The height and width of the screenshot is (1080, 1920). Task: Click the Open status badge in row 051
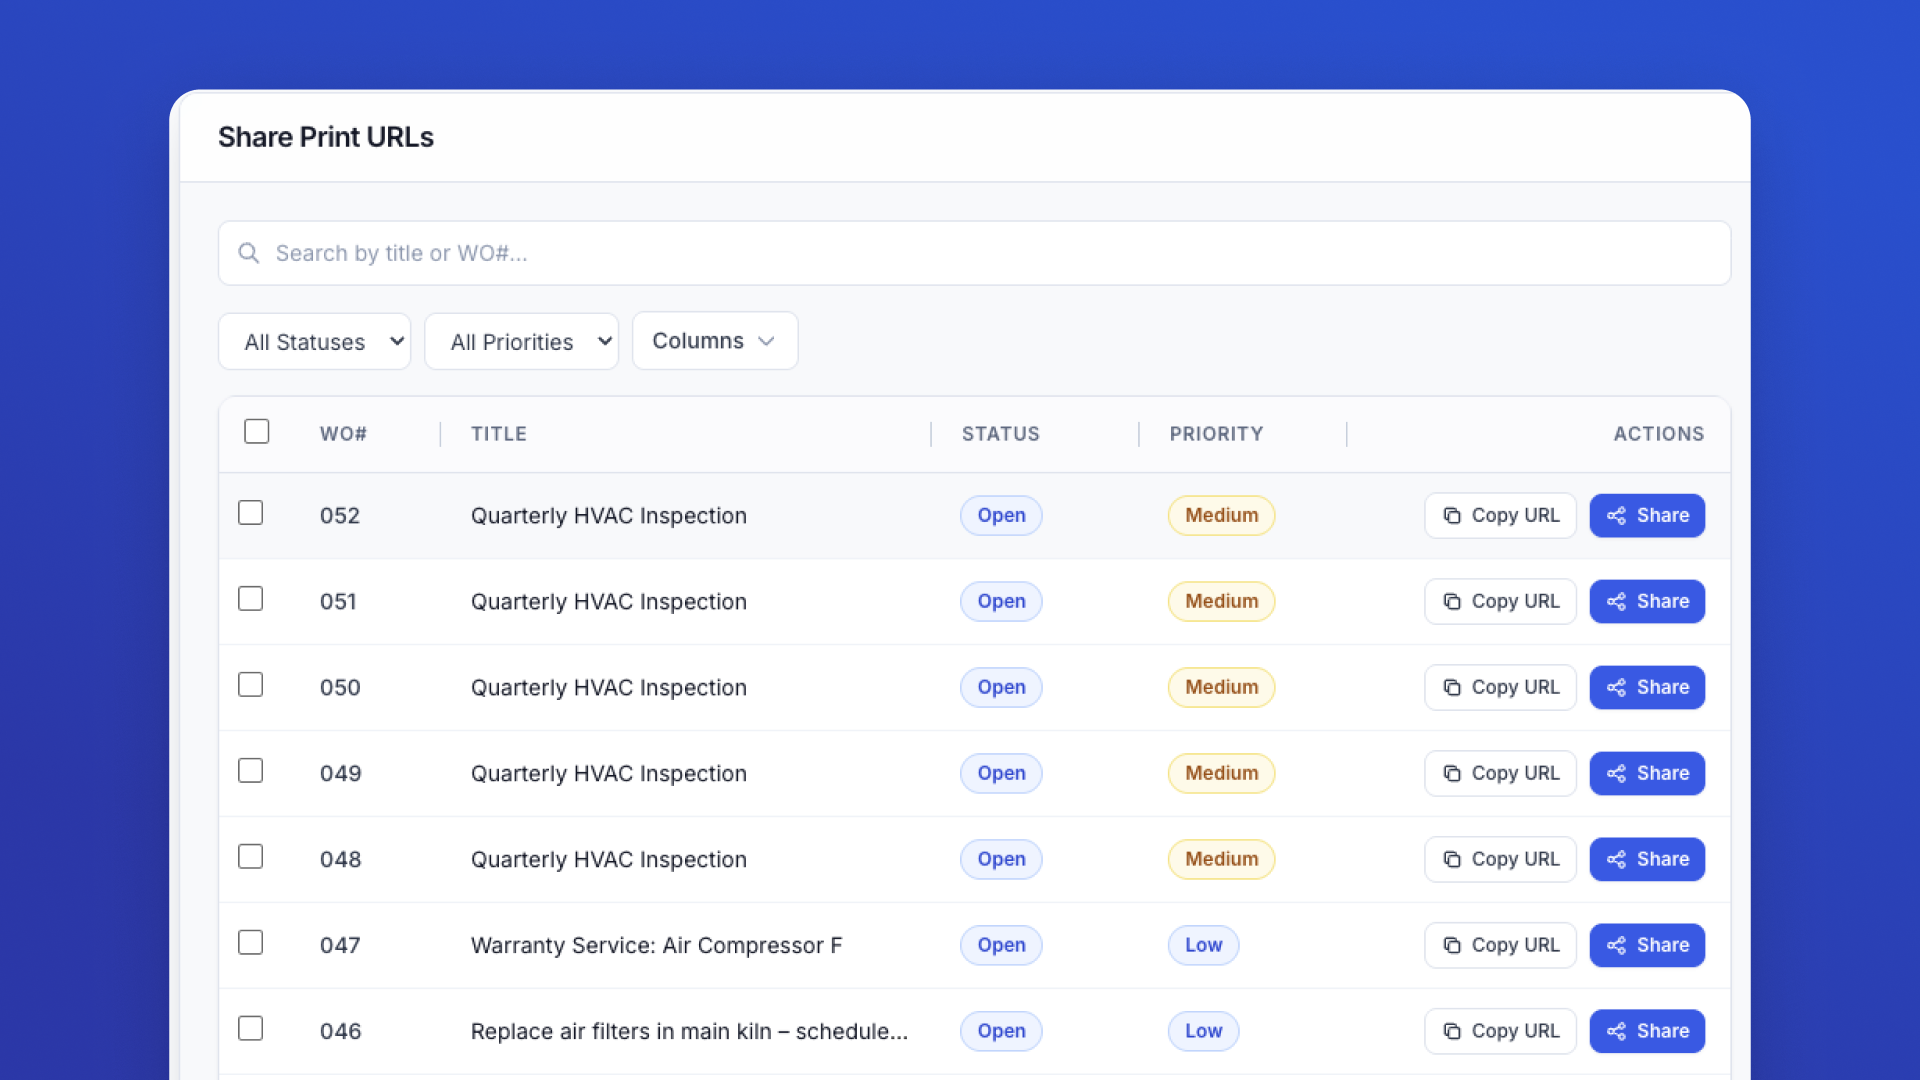pyautogui.click(x=1001, y=602)
